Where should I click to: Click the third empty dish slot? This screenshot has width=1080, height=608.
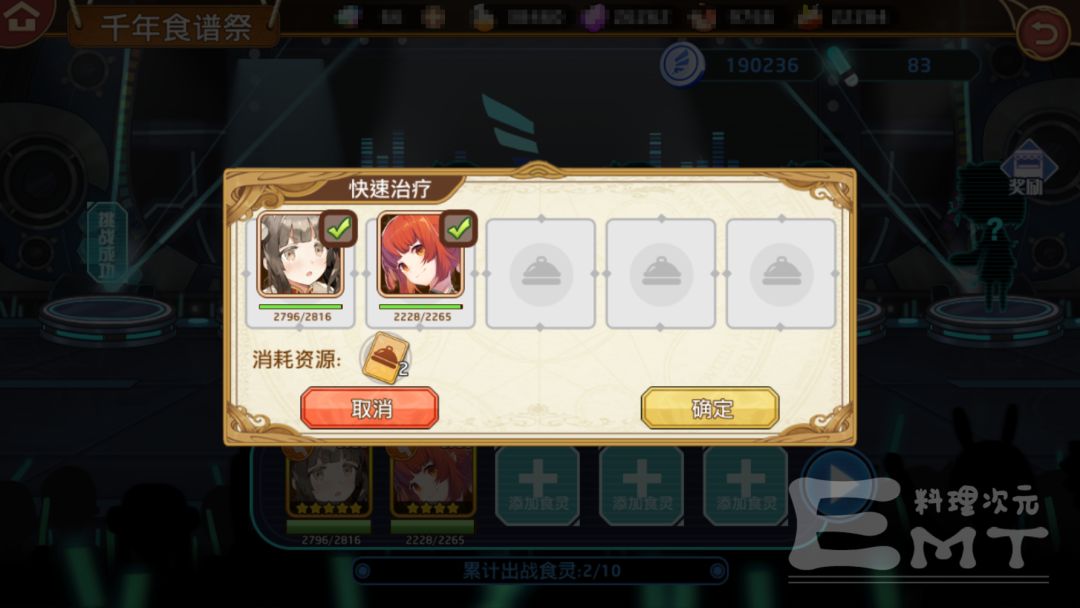(x=541, y=273)
